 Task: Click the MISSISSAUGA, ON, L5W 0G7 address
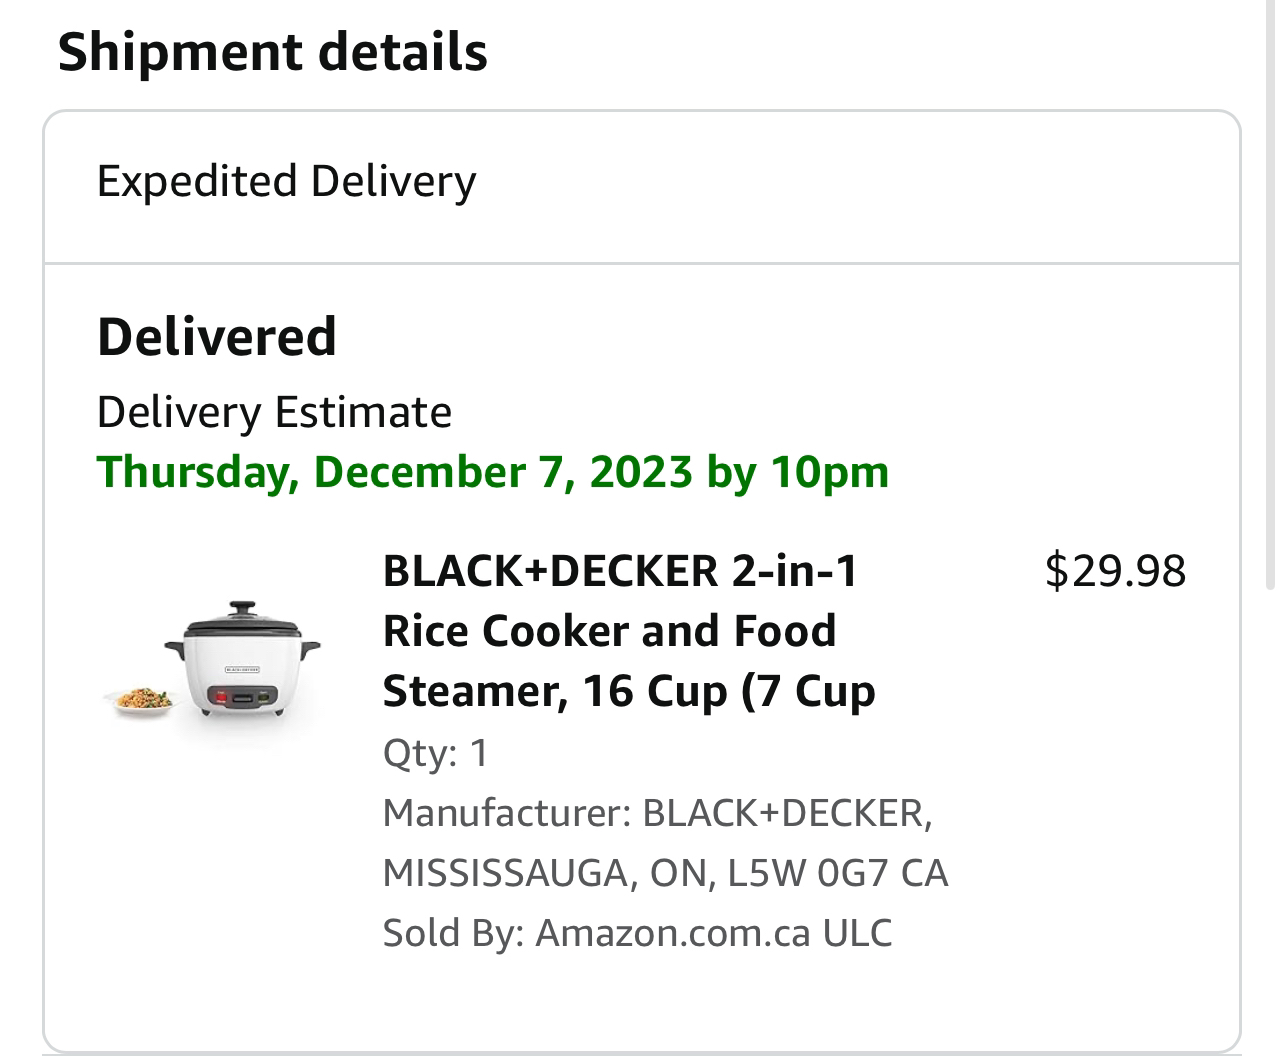[x=665, y=873]
